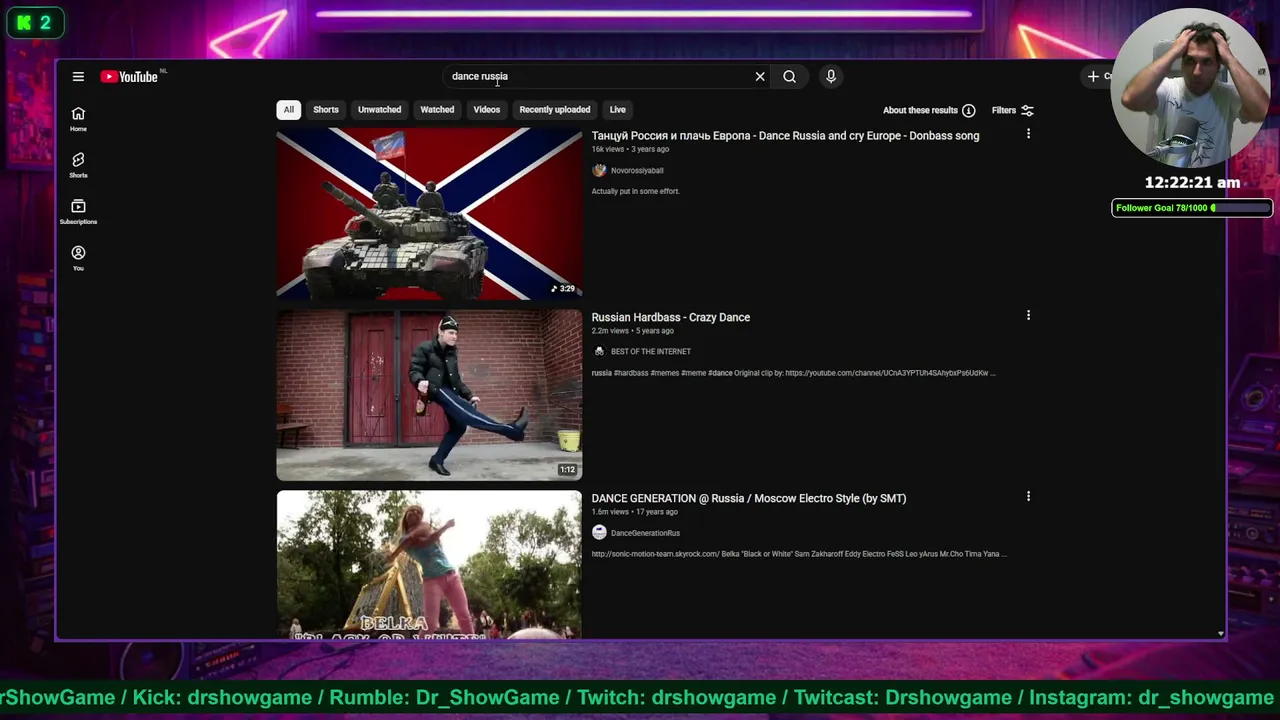Screen dimensions: 1280x720
Task: Open the BEST OF THE INTERNET avatar
Action: pos(599,351)
